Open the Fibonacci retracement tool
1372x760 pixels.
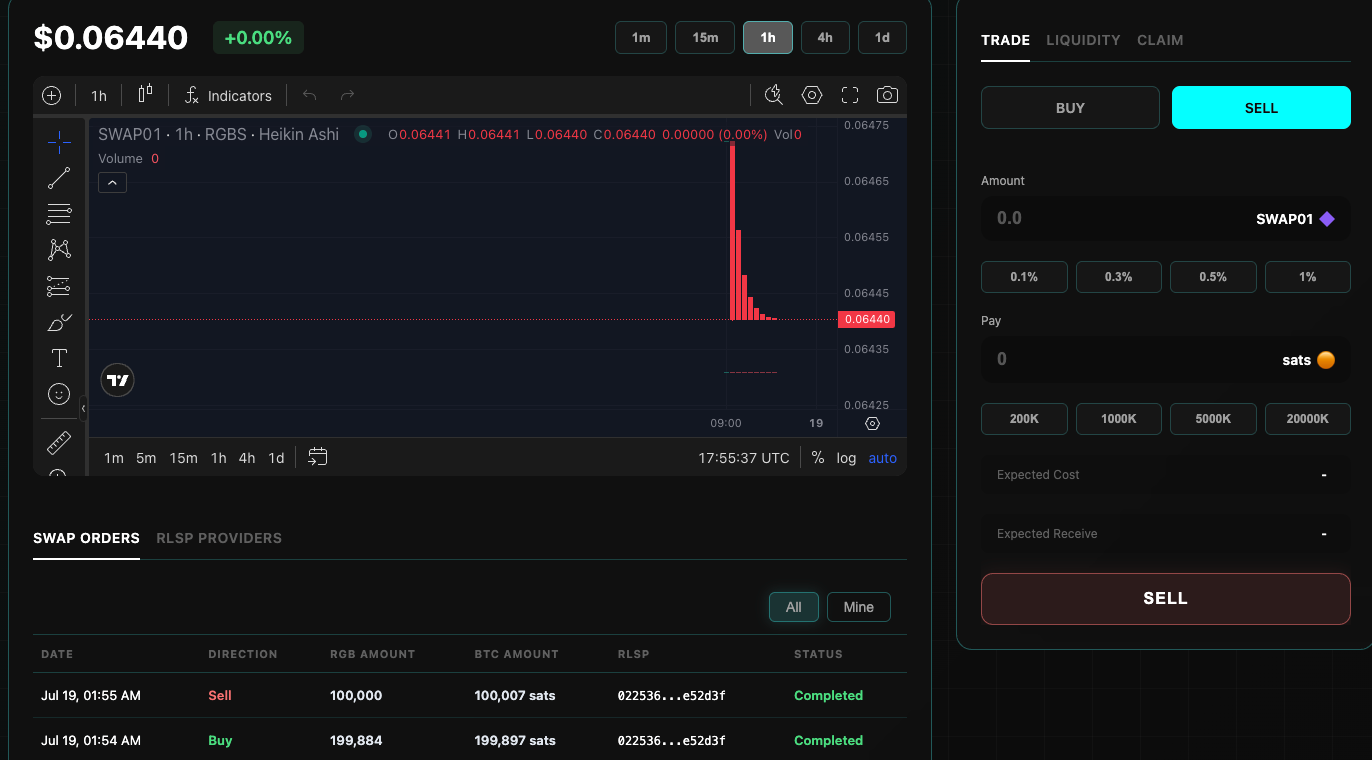59,214
